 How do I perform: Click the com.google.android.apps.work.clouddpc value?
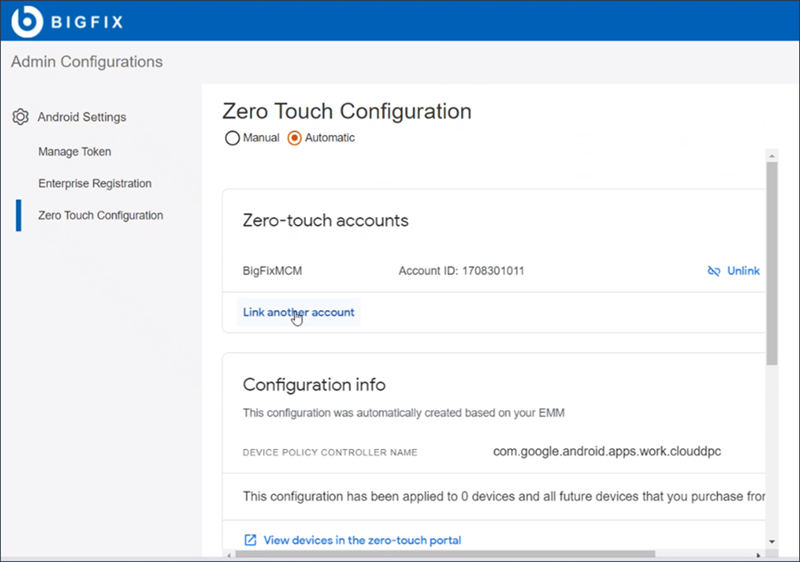point(607,451)
